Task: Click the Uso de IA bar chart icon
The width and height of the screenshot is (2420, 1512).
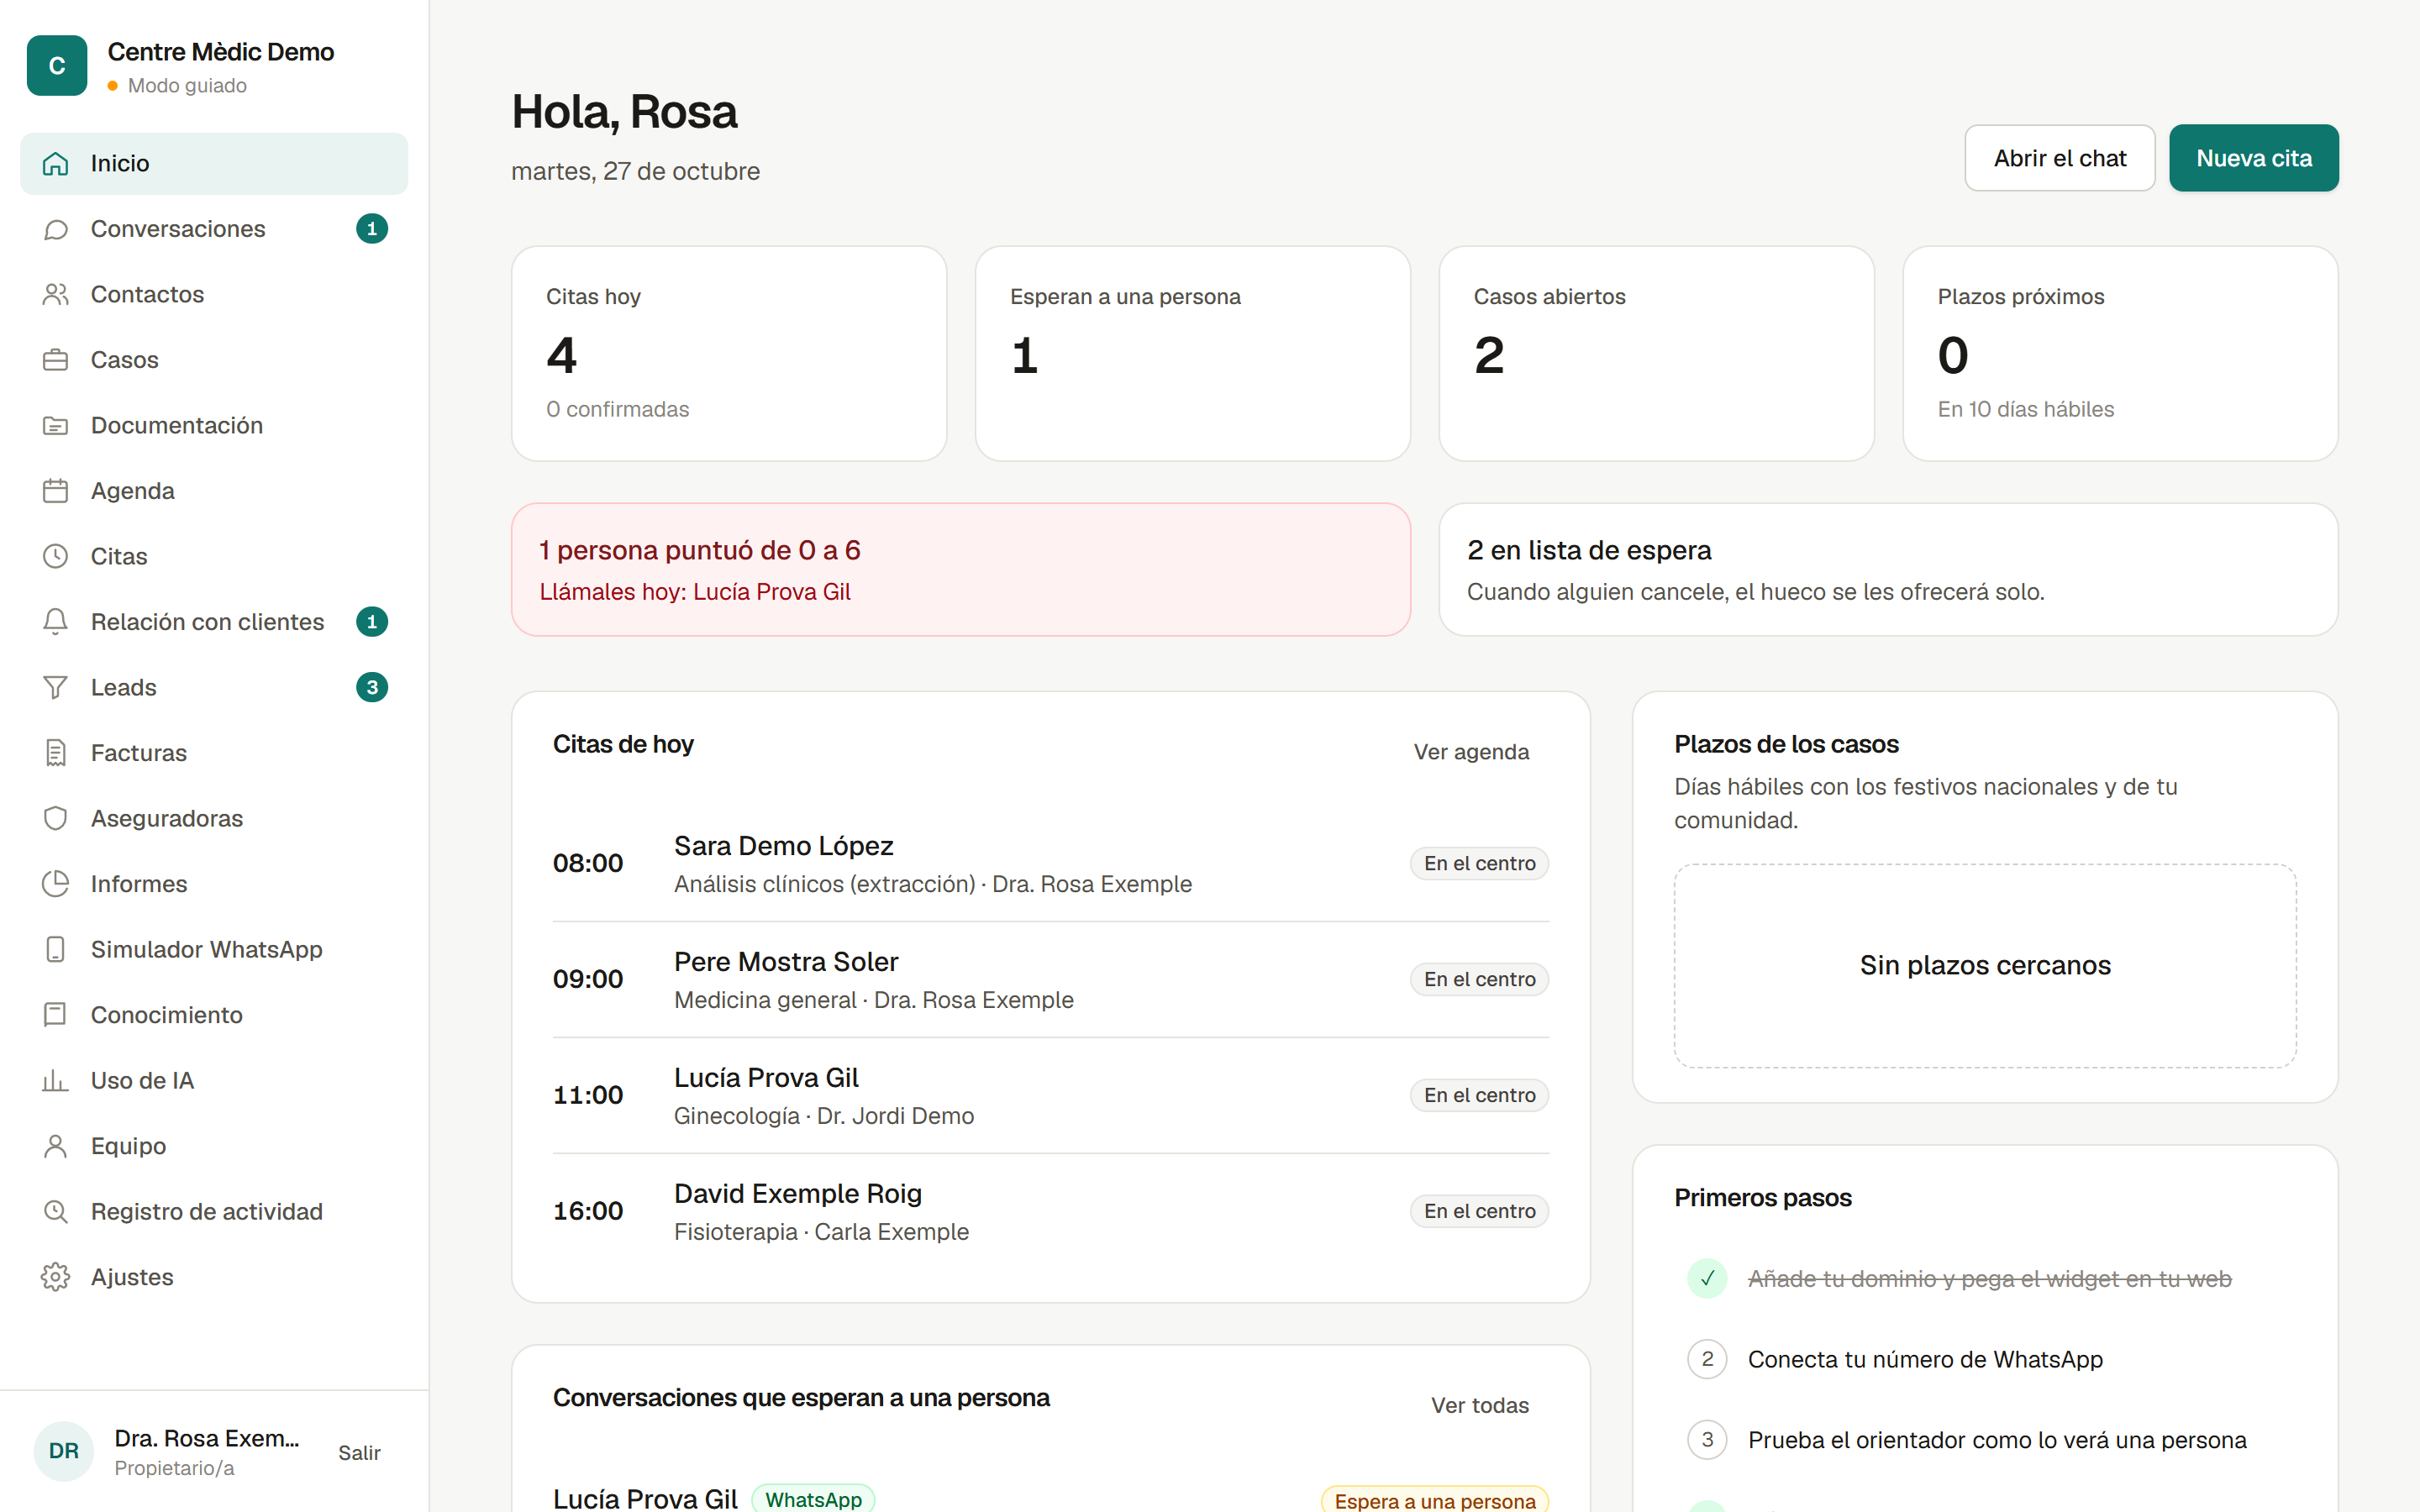Action: pyautogui.click(x=56, y=1080)
